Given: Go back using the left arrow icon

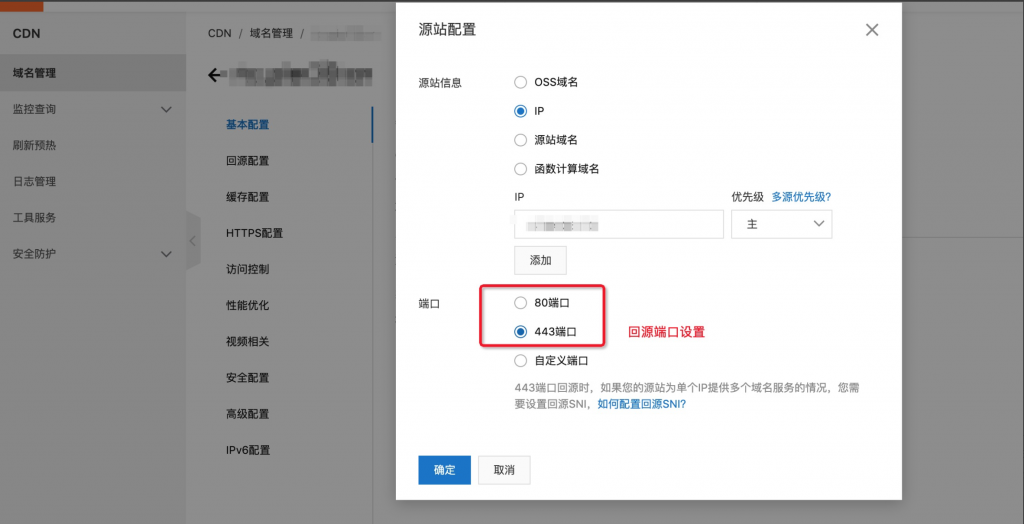Looking at the screenshot, I should [x=214, y=75].
